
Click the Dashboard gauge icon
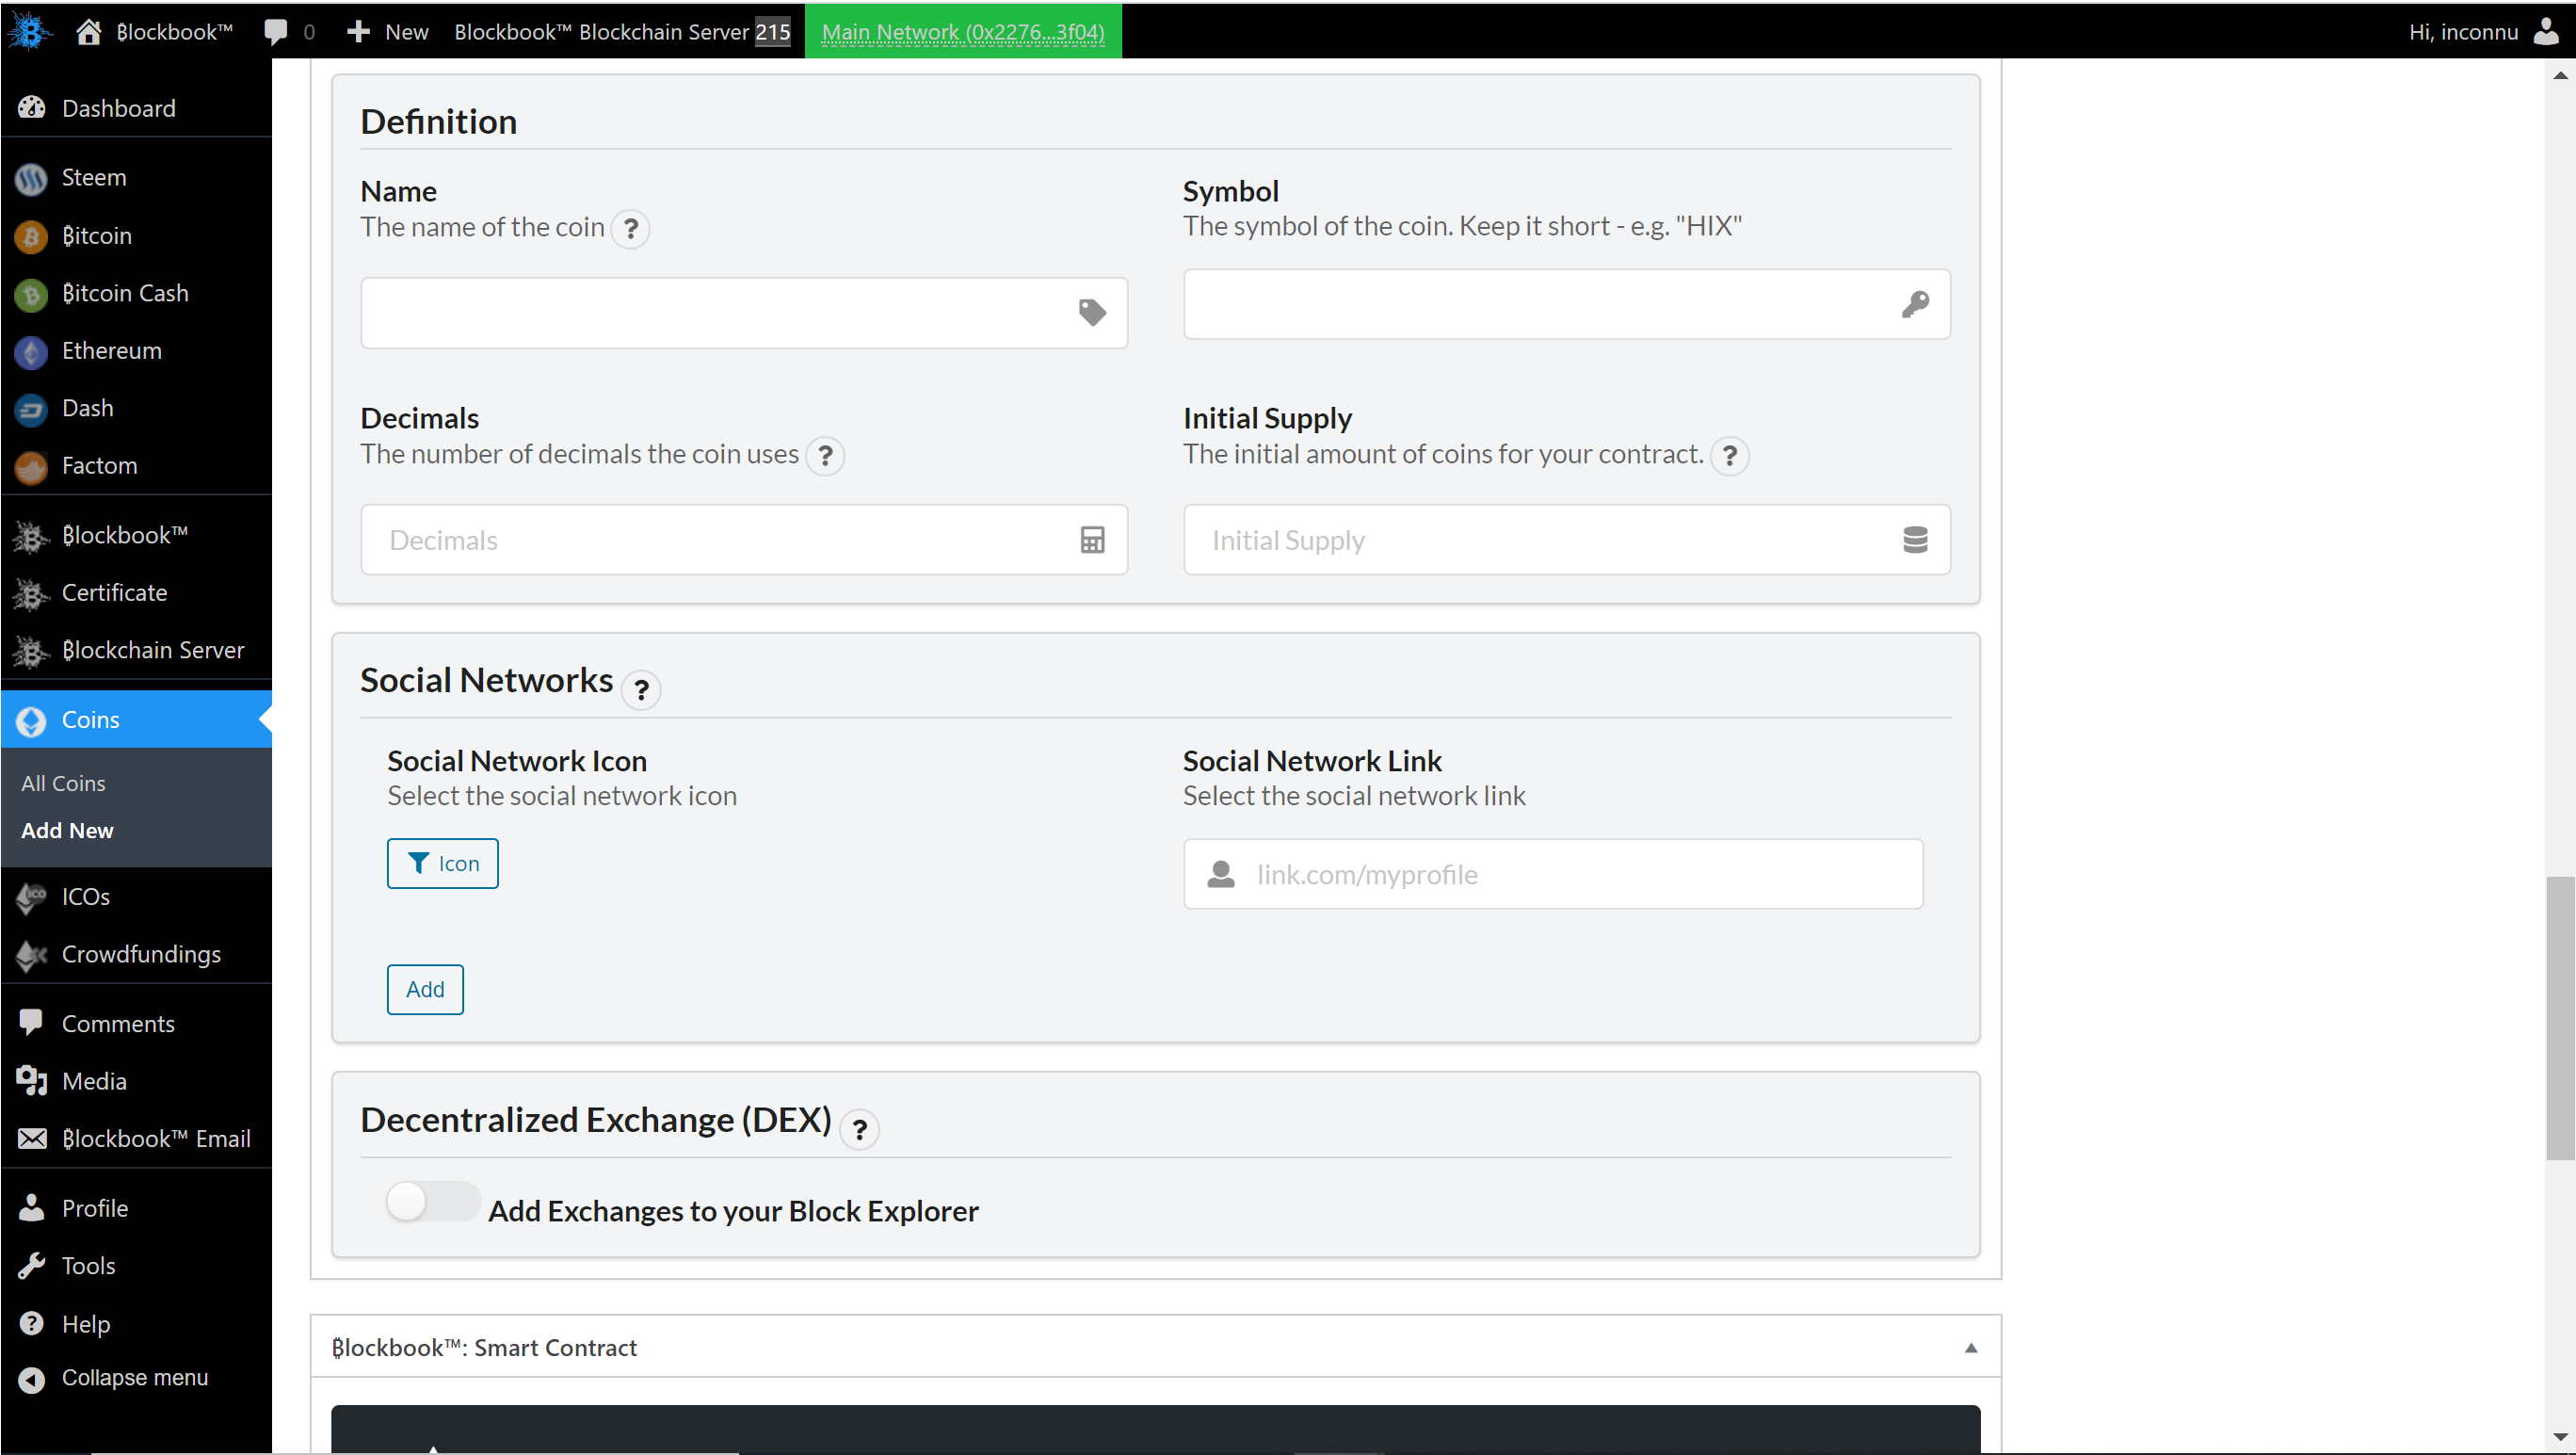pos(31,108)
